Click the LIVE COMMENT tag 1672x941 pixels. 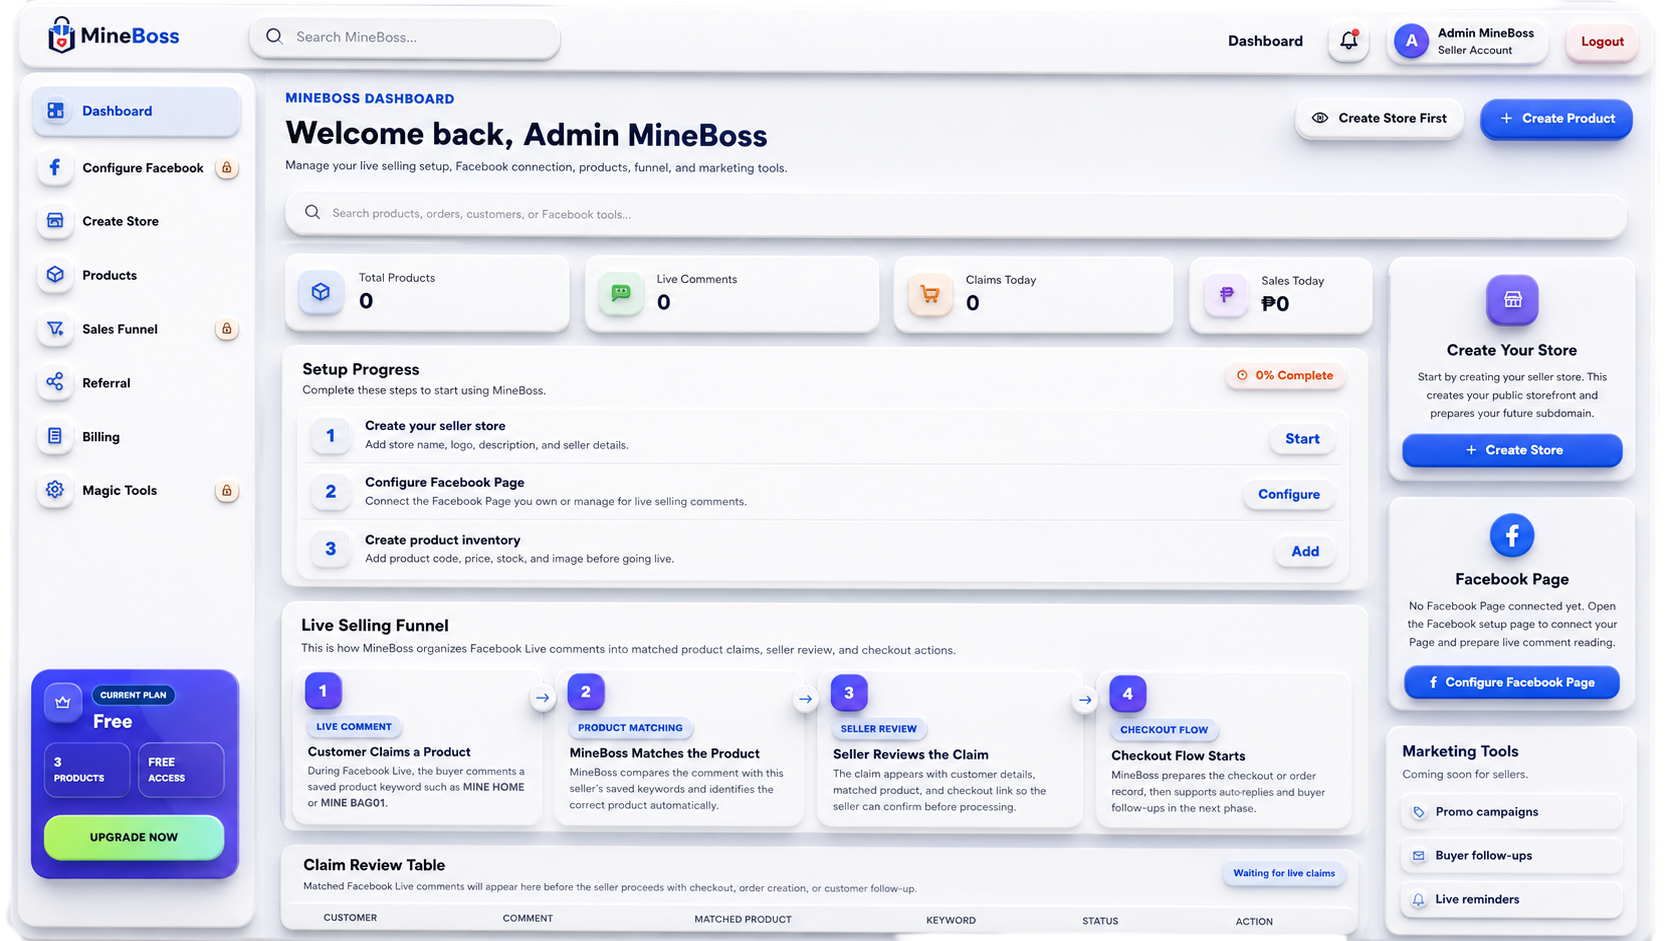pyautogui.click(x=354, y=727)
